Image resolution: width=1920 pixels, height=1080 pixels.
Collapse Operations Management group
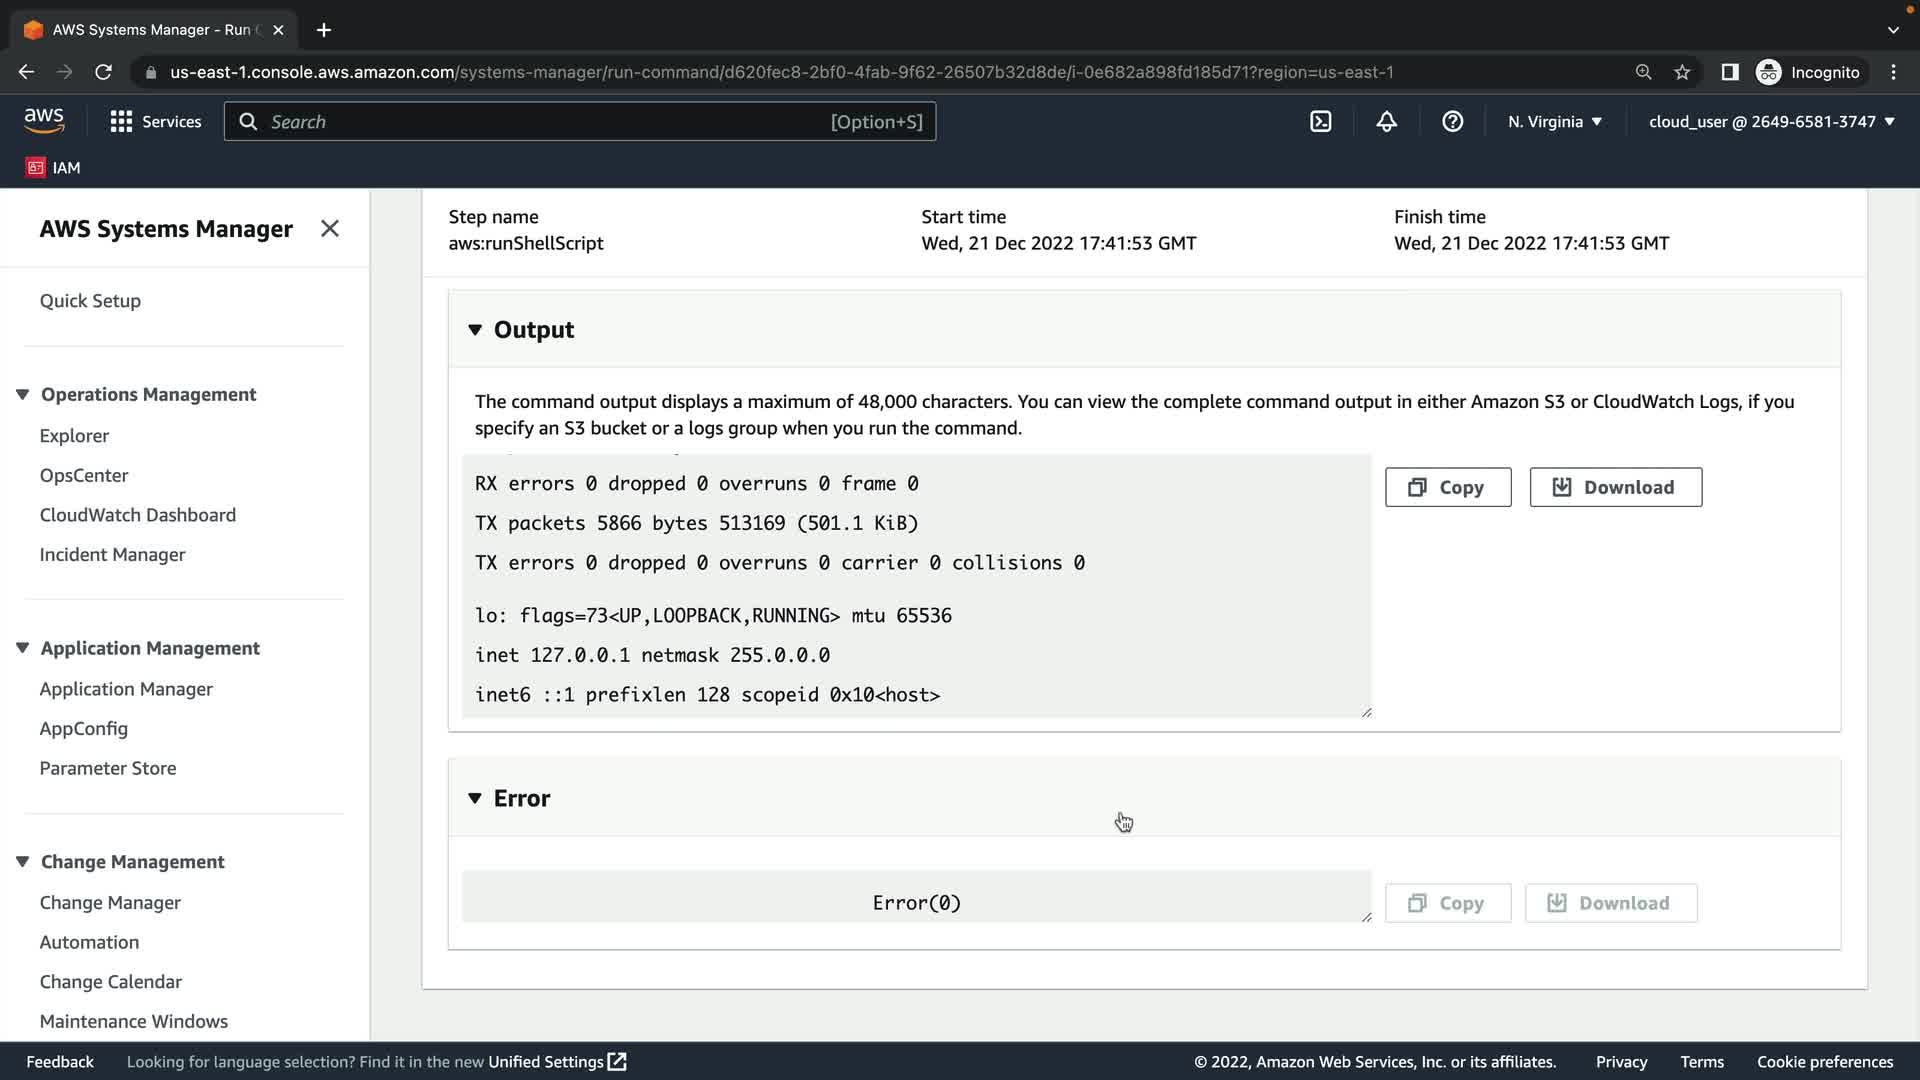pos(22,394)
